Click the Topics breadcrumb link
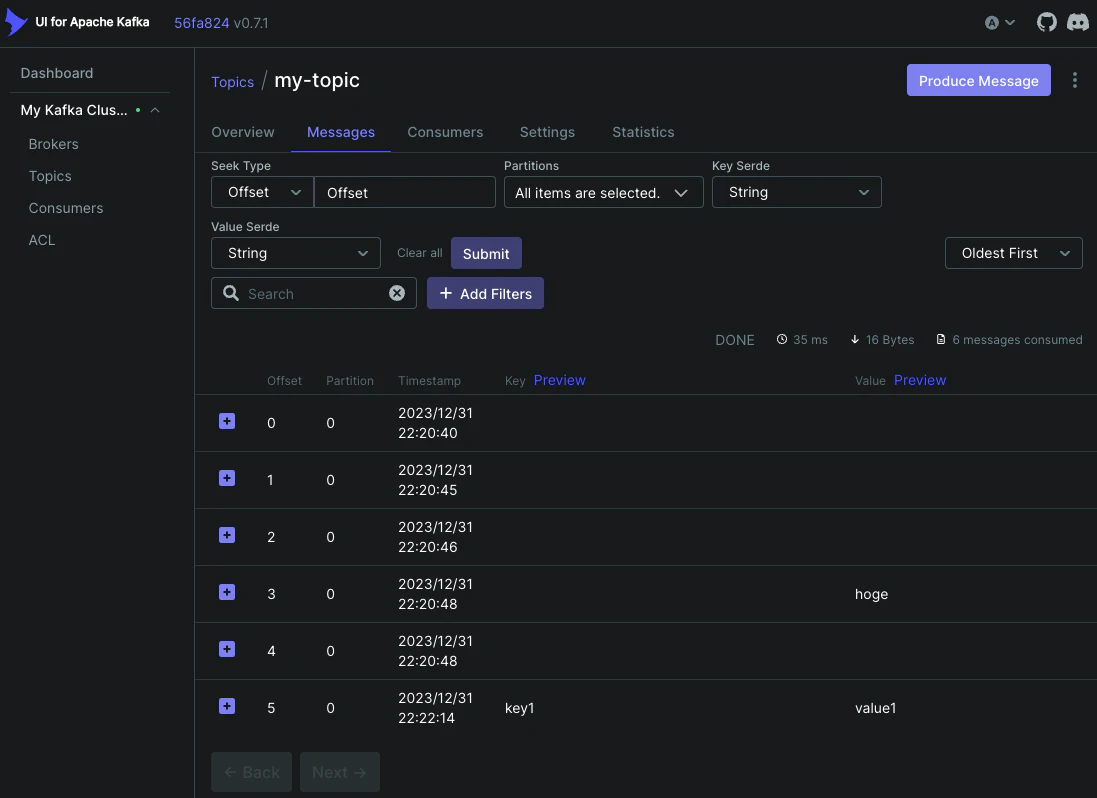The image size is (1097, 798). [232, 82]
